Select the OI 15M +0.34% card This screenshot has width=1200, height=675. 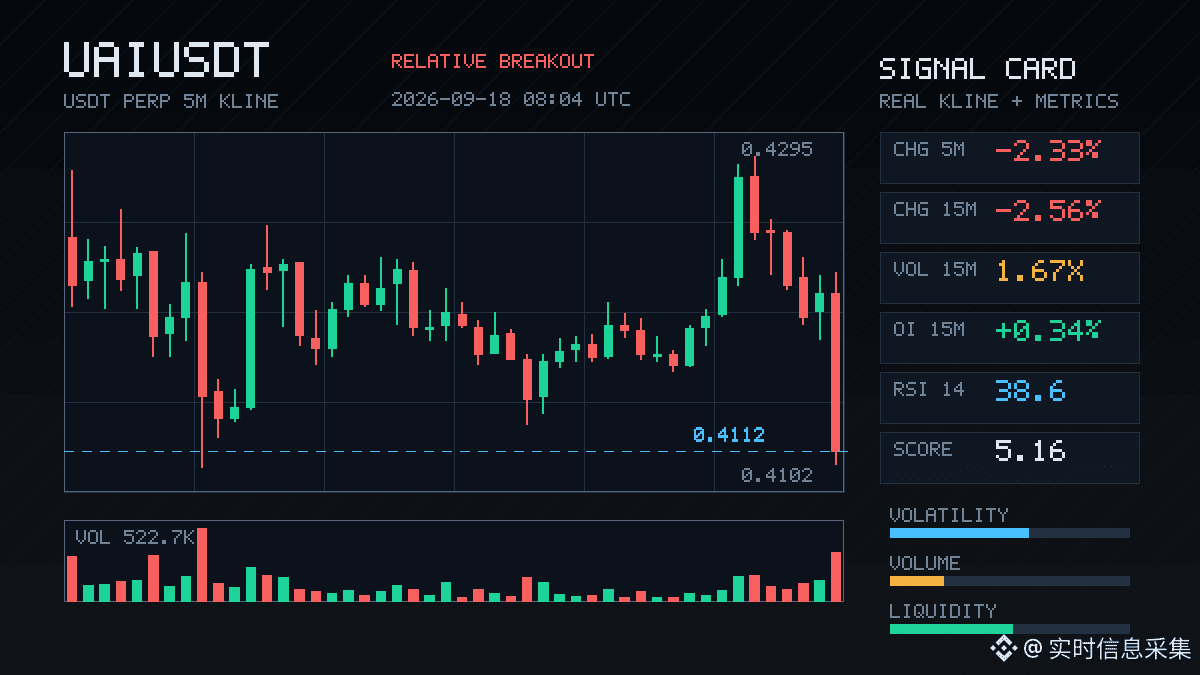[1009, 337]
